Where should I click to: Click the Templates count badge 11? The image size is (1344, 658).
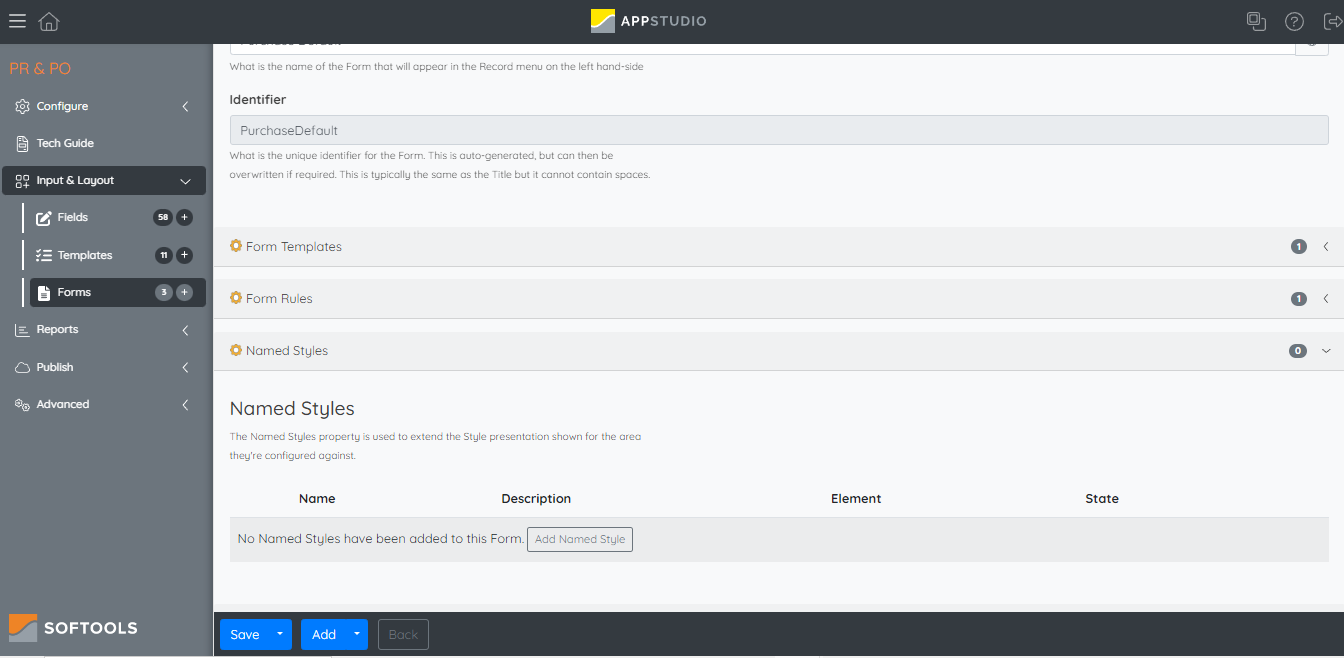(x=164, y=255)
